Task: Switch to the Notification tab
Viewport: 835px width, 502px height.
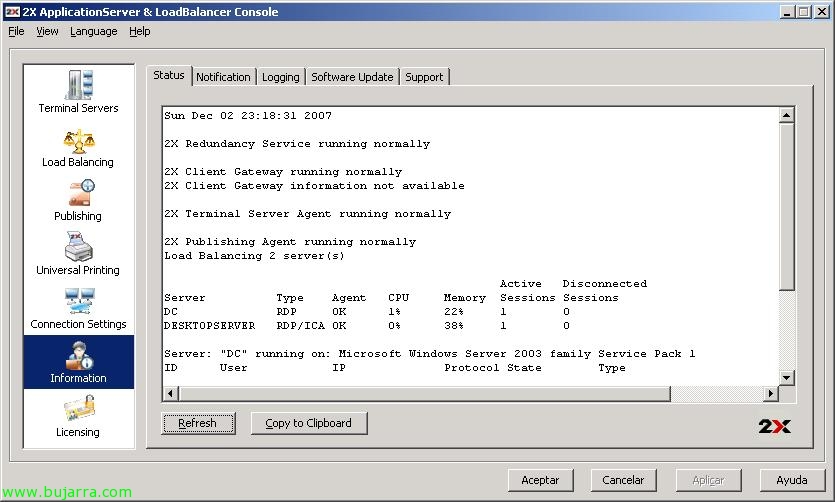Action: [223, 77]
